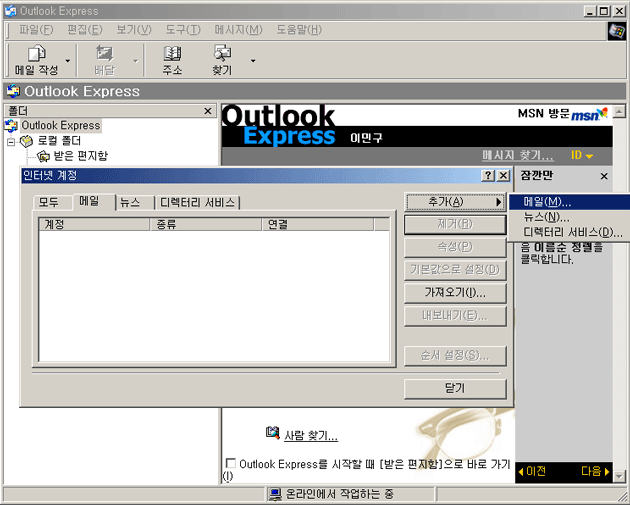Click the help ? button in 인터넷 계정 dialog

tap(488, 176)
